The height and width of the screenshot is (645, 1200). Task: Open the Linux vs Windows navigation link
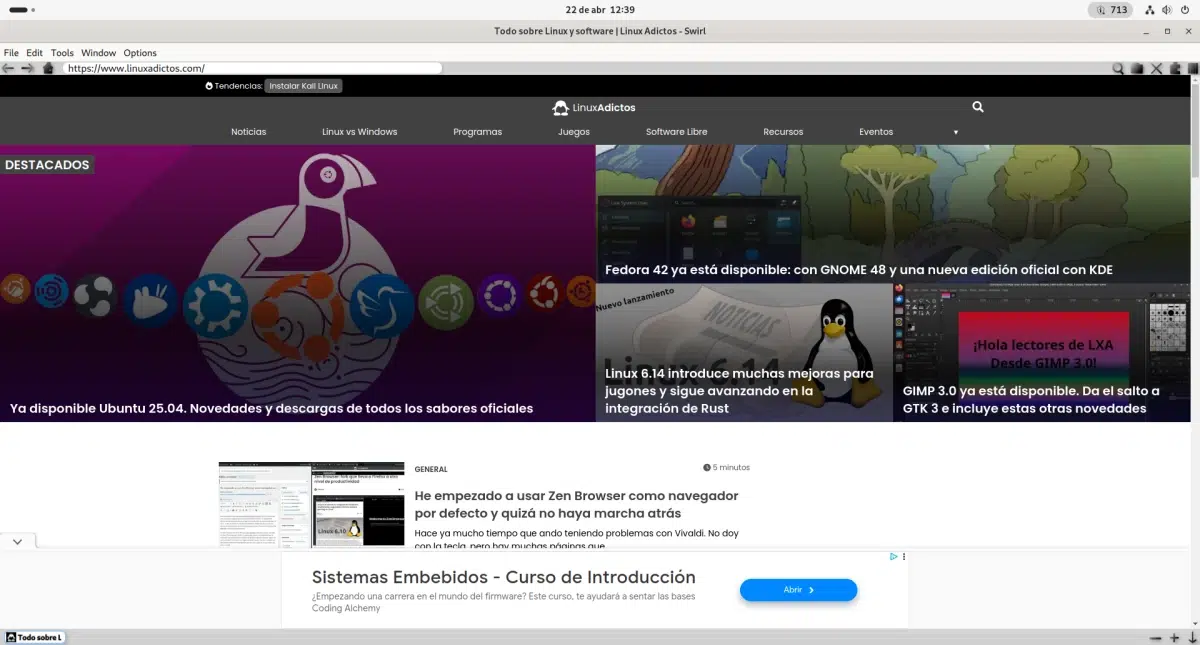tap(359, 132)
